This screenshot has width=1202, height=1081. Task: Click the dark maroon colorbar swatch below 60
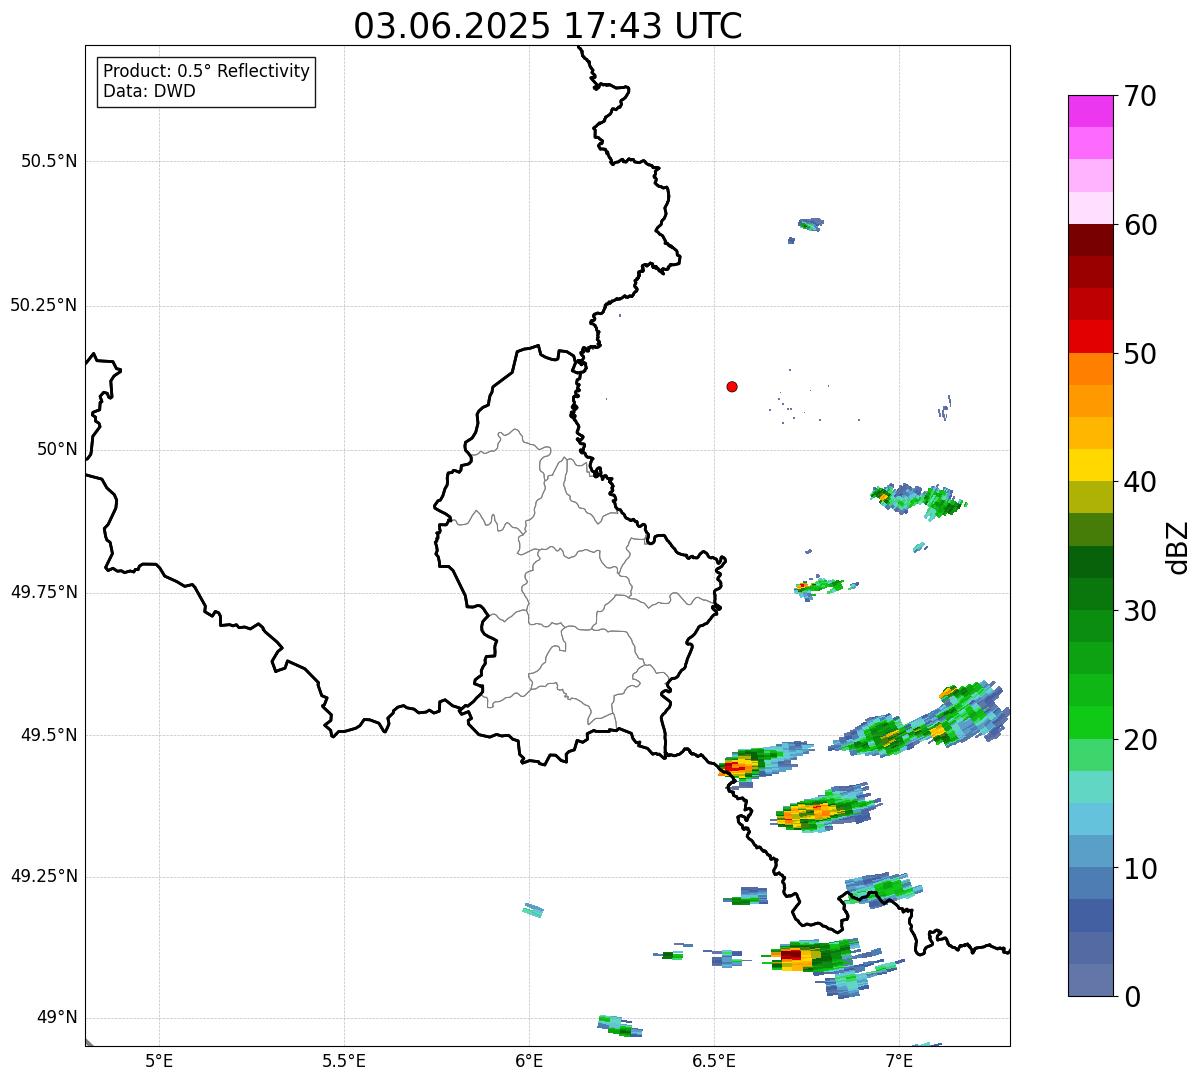(x=1090, y=240)
